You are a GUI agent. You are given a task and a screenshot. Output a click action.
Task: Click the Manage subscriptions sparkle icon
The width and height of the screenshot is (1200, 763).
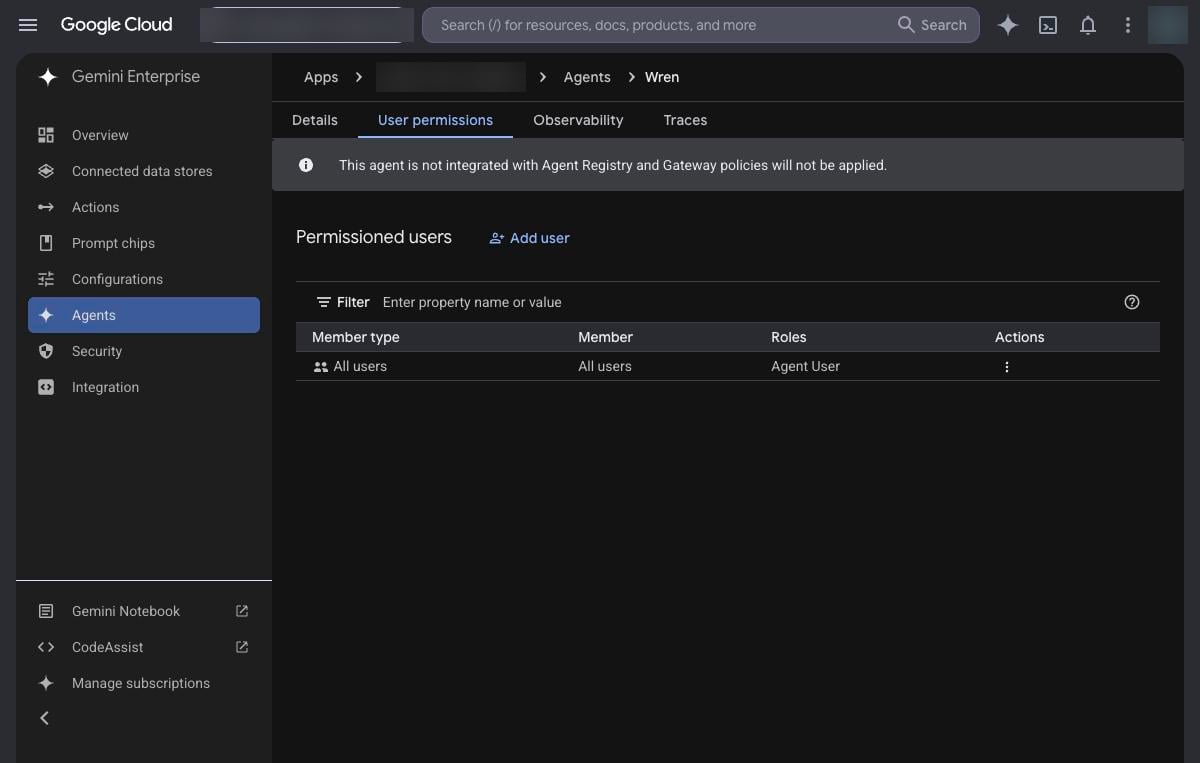click(46, 683)
